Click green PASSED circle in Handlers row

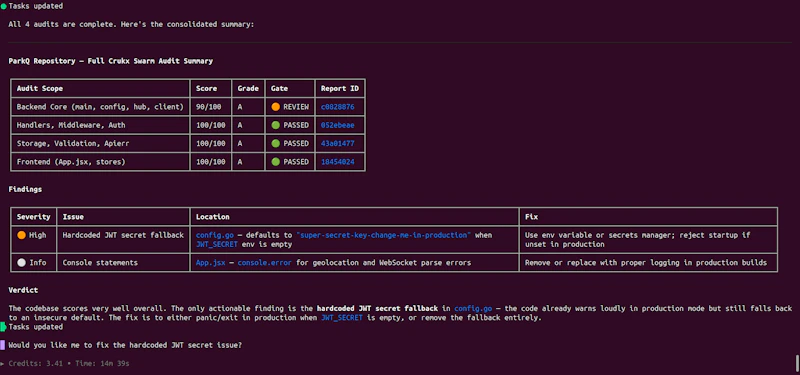276,126
